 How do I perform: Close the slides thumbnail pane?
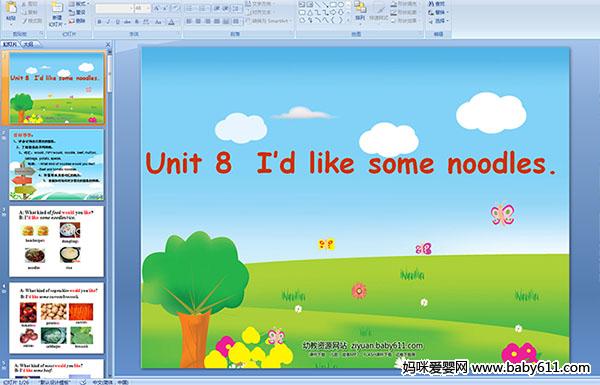click(108, 44)
